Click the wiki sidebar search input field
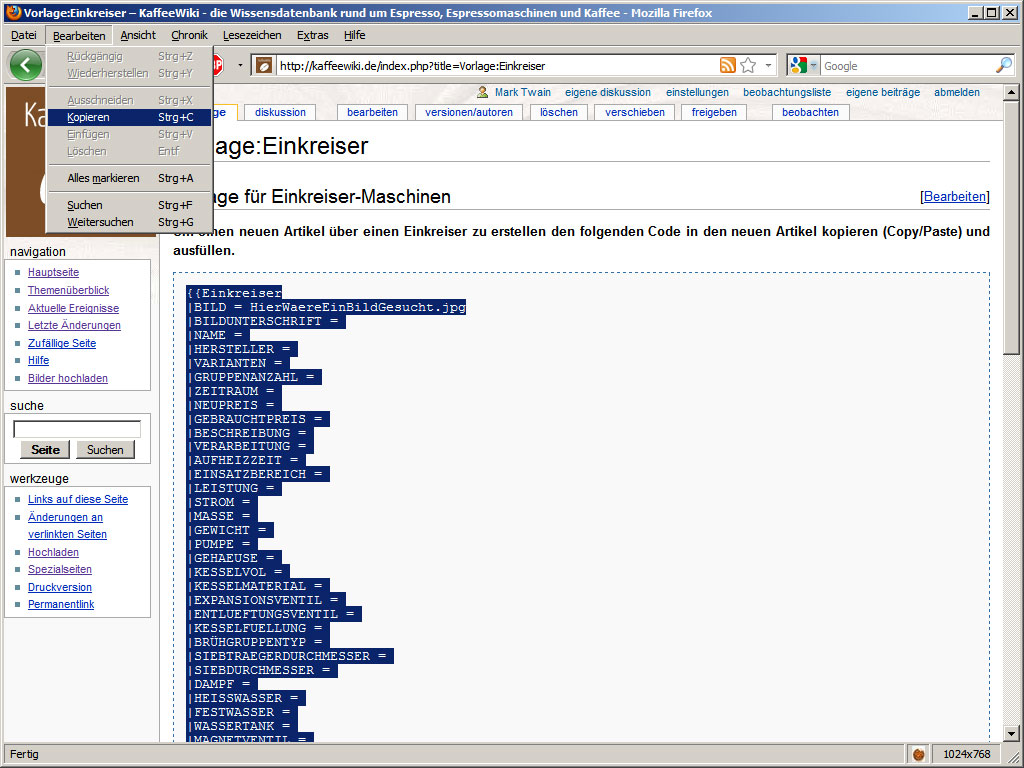This screenshot has height=768, width=1024. click(x=77, y=429)
